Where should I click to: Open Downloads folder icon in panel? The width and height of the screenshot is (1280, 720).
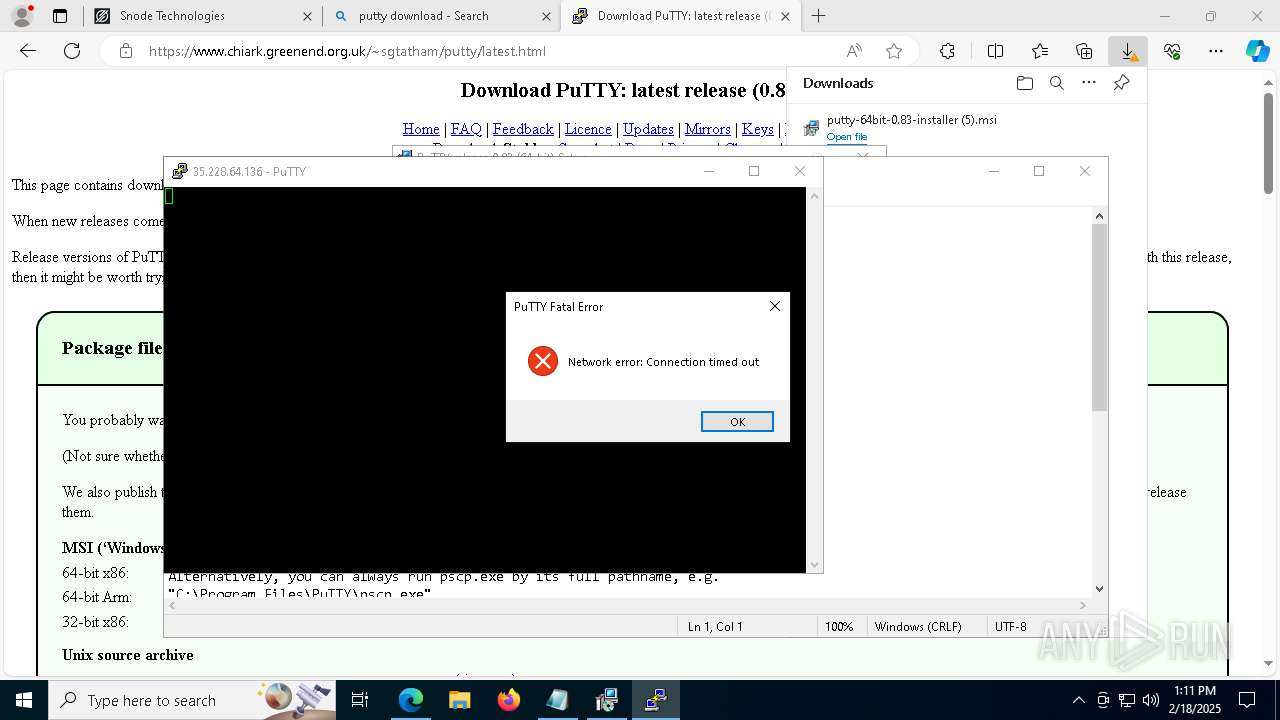pos(1024,83)
